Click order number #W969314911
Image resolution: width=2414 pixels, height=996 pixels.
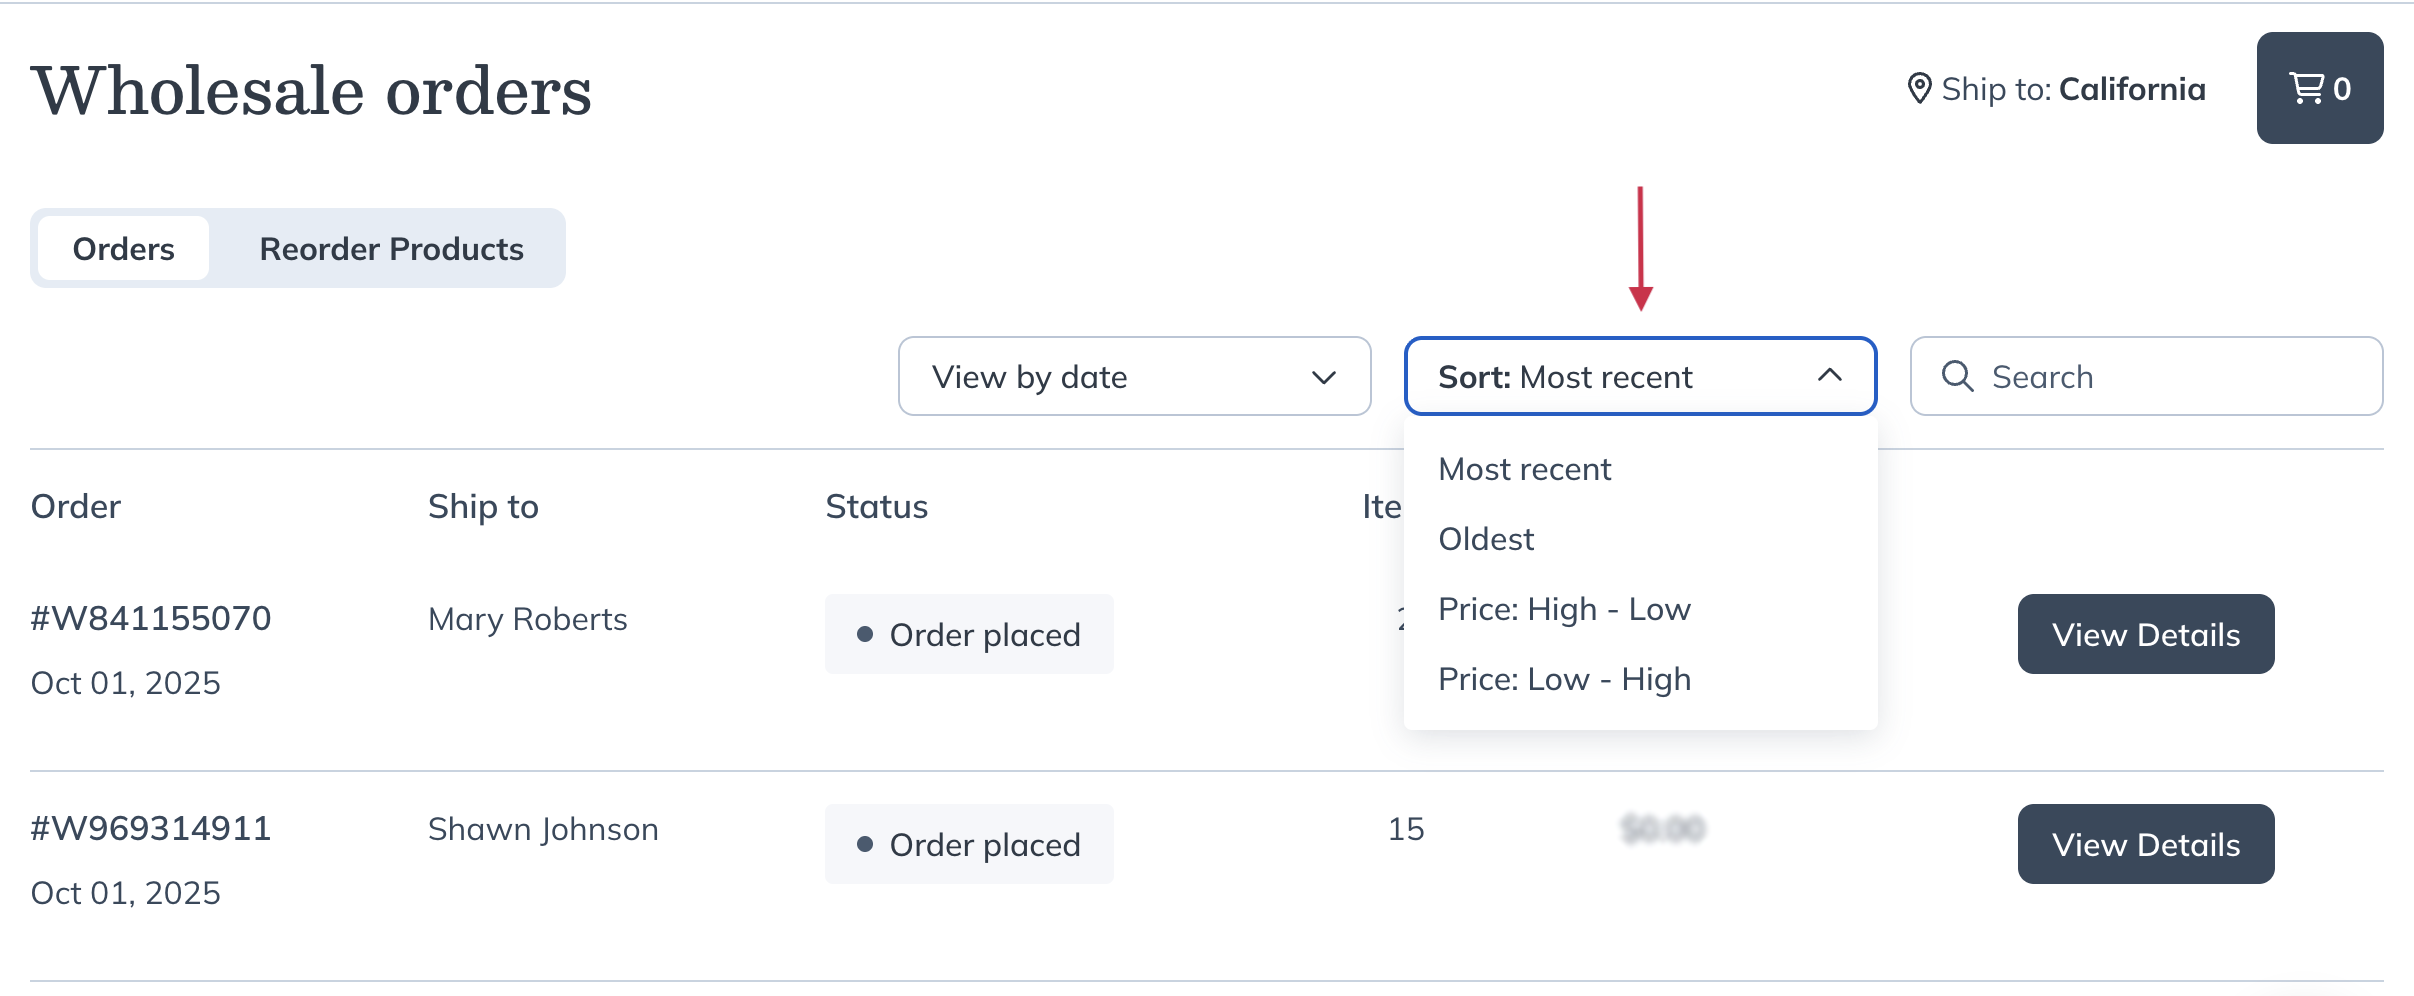(151, 828)
